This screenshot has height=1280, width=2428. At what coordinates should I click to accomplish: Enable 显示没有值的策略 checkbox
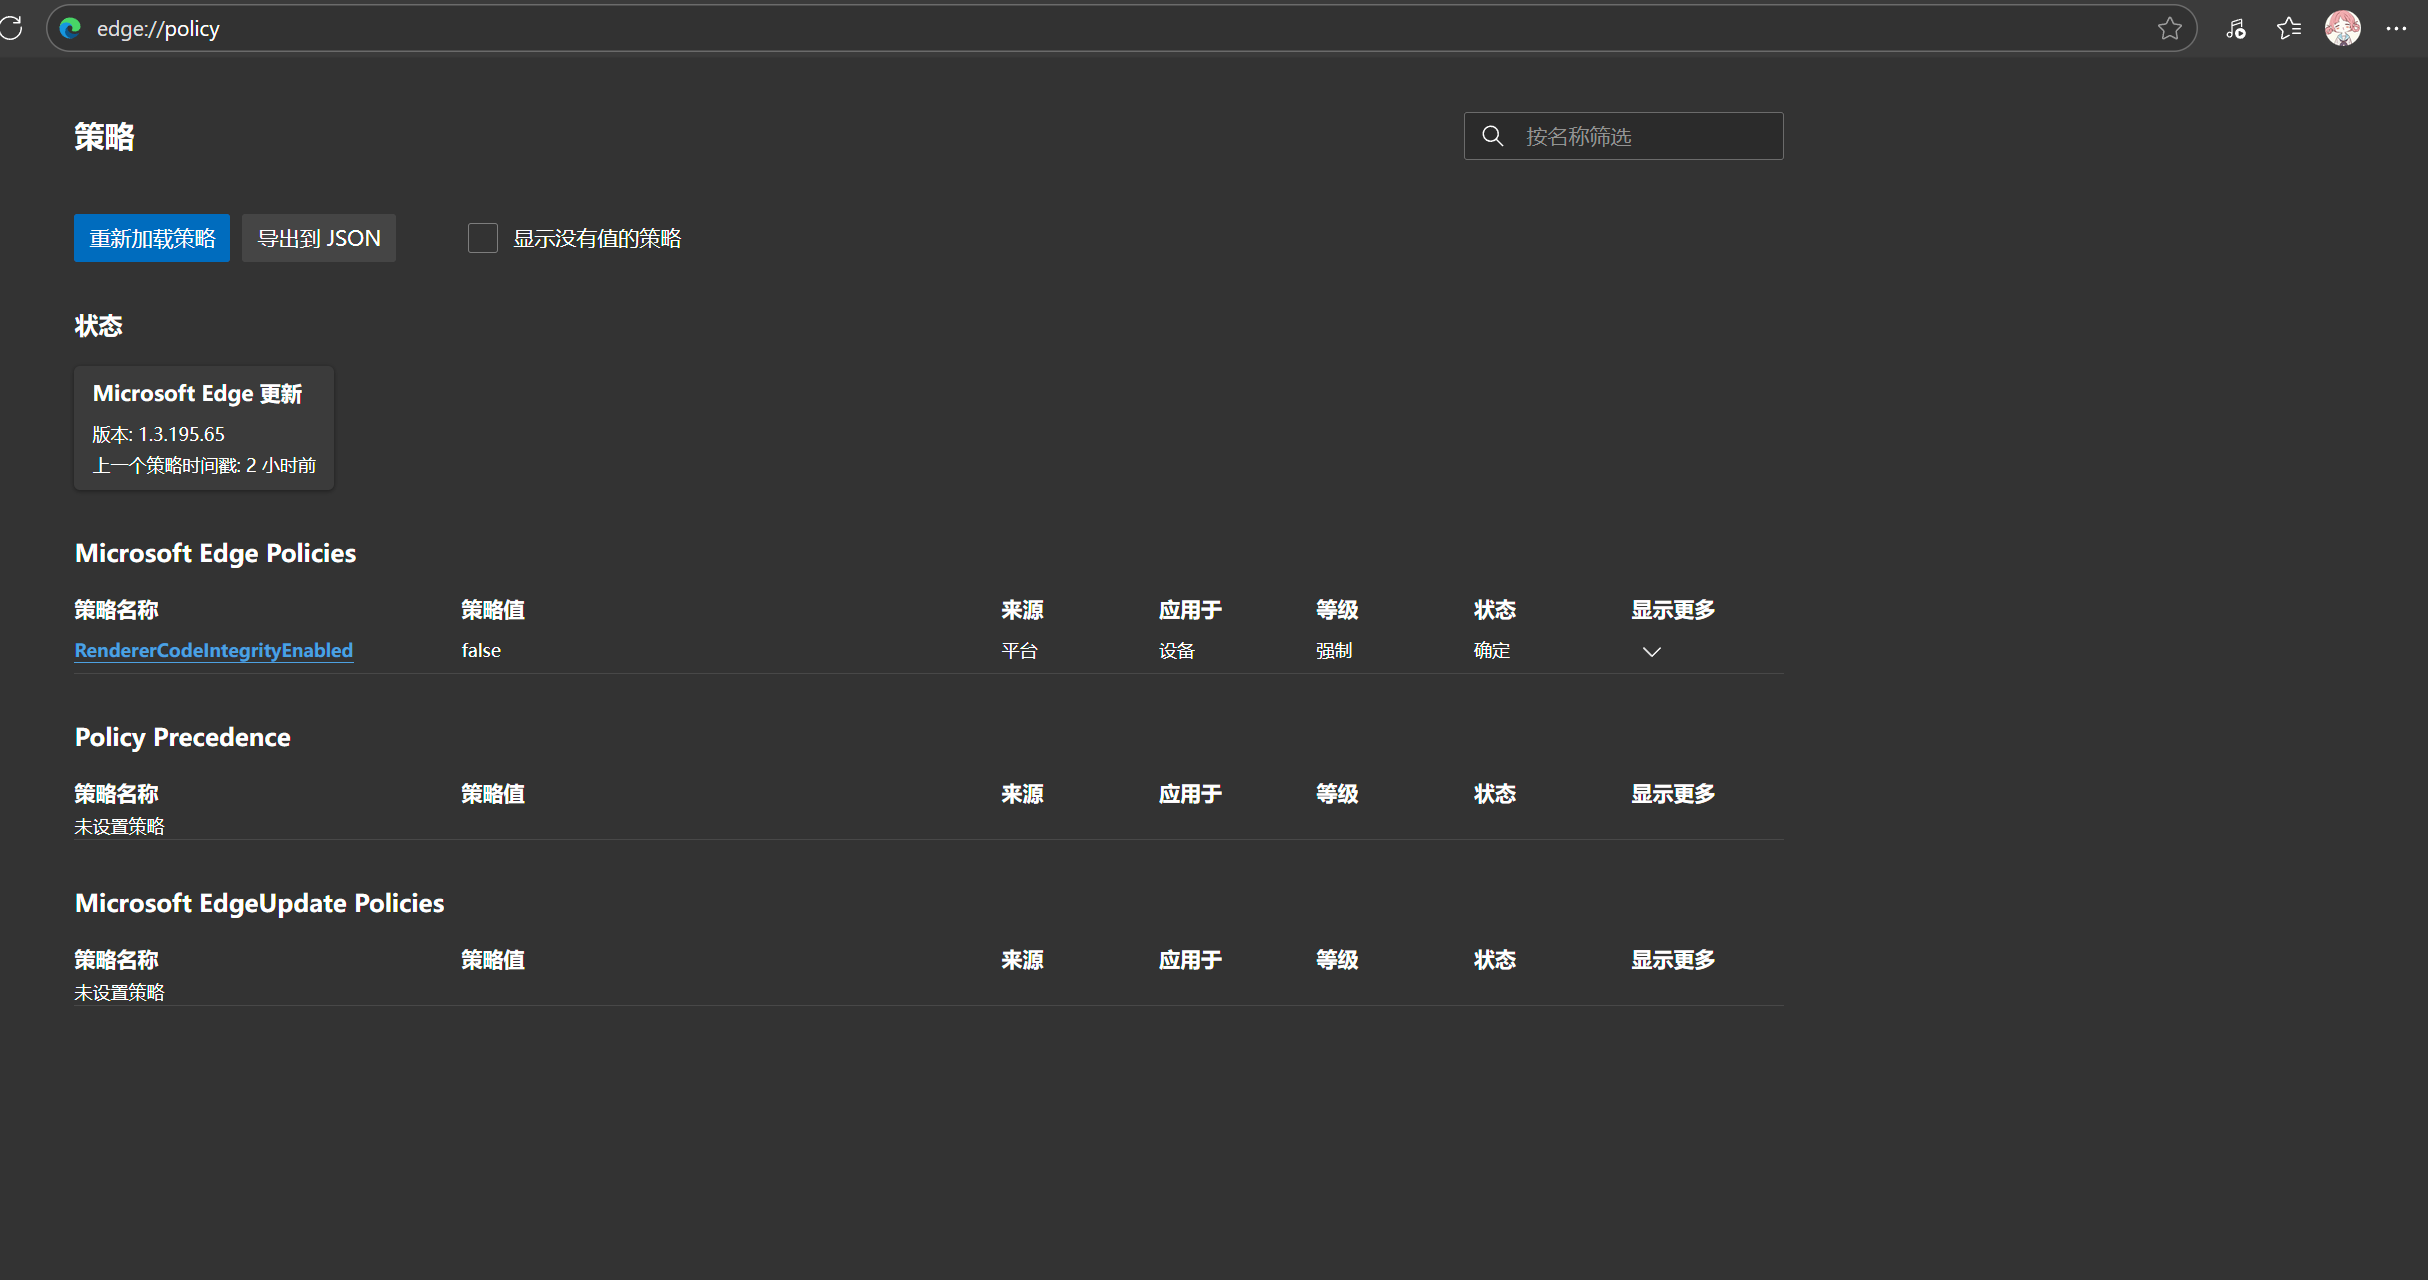[x=483, y=238]
